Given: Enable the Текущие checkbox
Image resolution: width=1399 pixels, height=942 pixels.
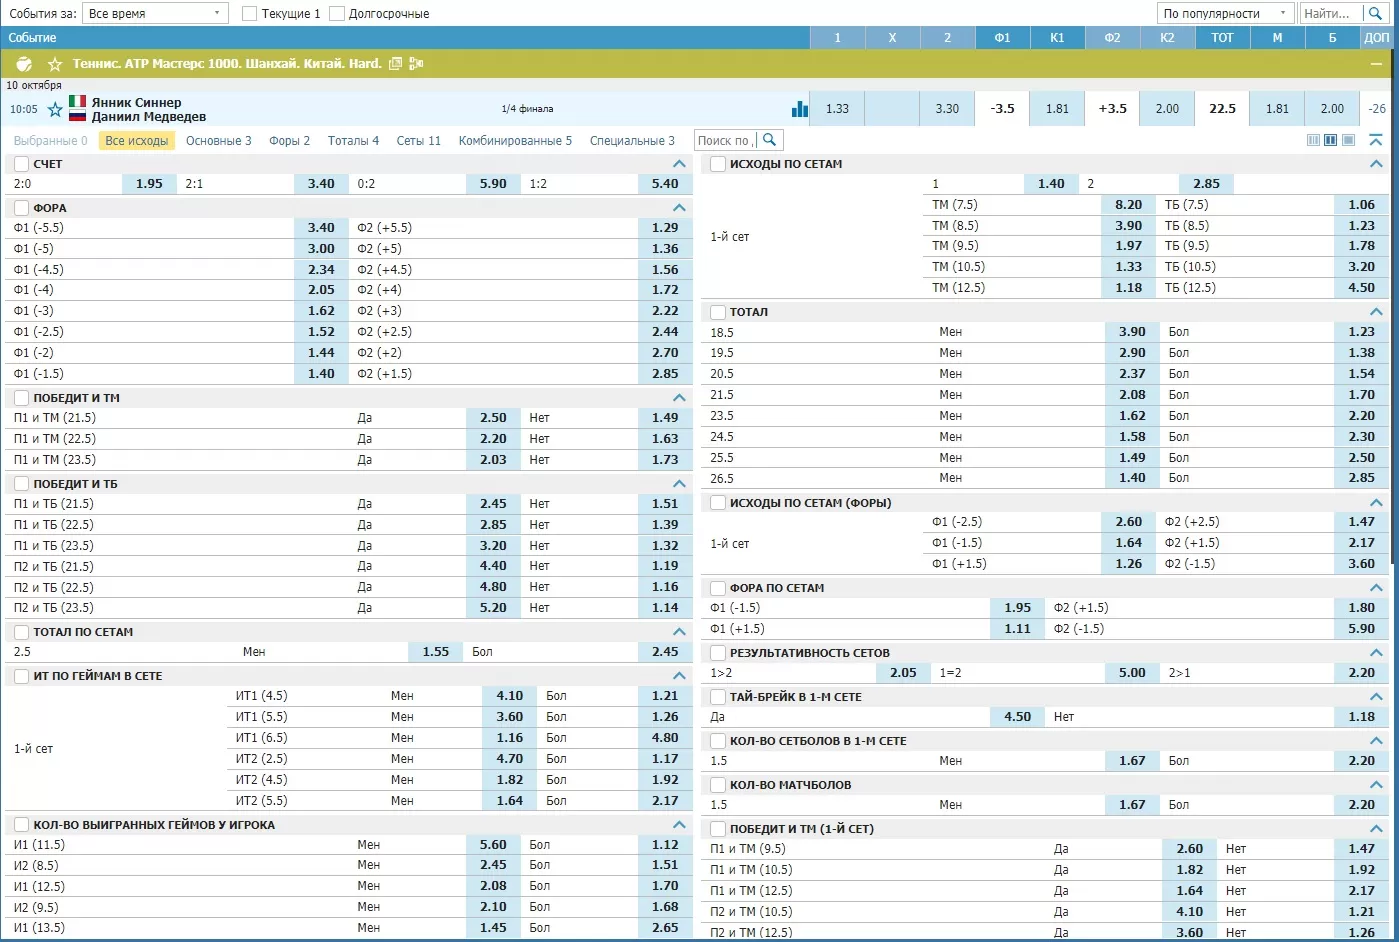Looking at the screenshot, I should pyautogui.click(x=249, y=14).
